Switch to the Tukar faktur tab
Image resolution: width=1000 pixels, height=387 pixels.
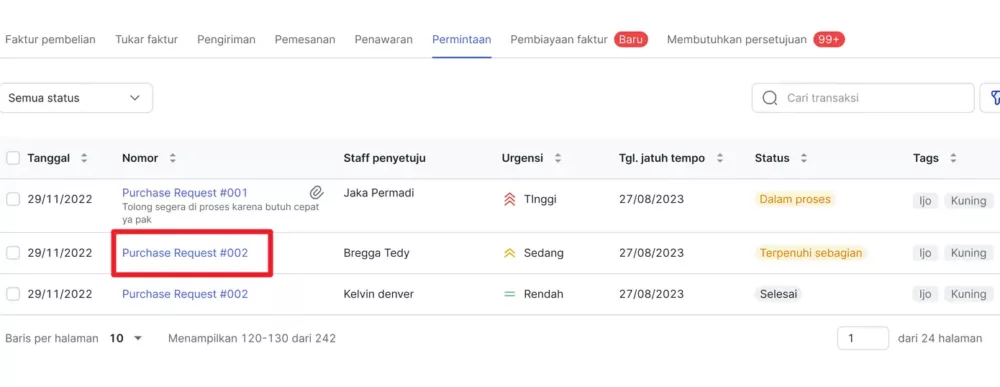[146, 40]
